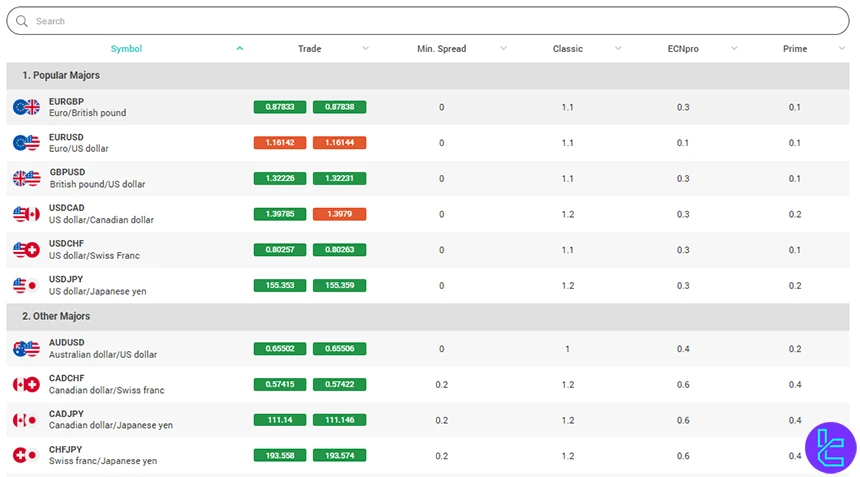The image size is (860, 477).
Task: Expand the Min. Spread column chevron
Action: point(502,49)
